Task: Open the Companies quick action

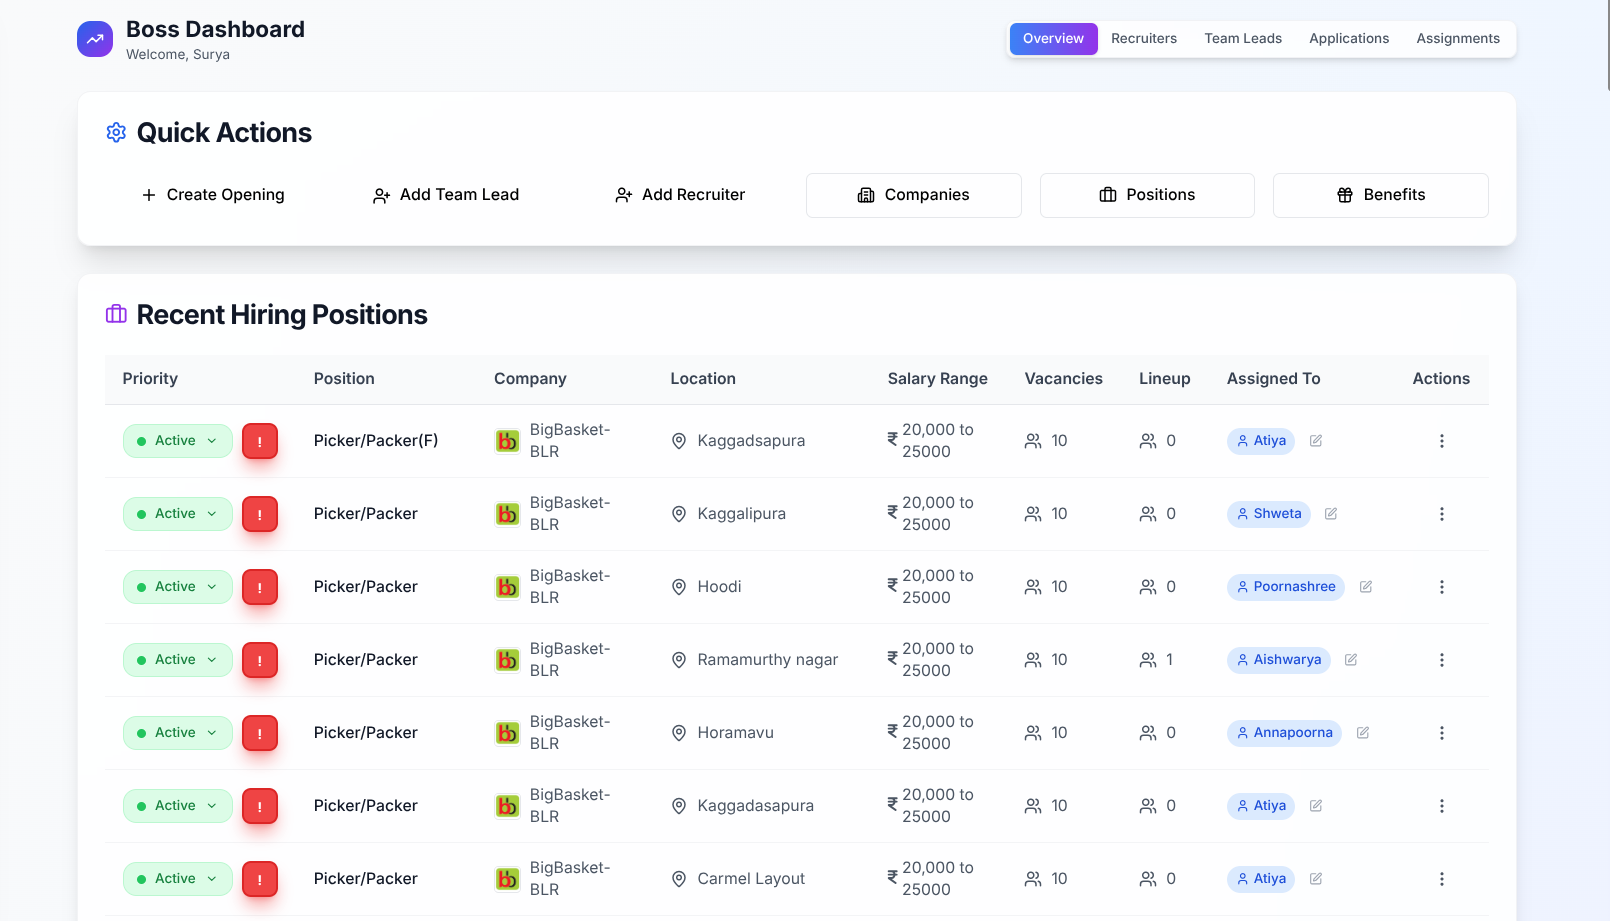Action: coord(913,195)
